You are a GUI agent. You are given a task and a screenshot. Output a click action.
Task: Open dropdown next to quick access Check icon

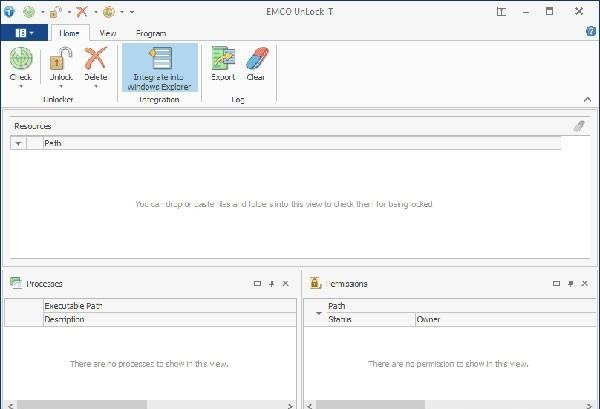(x=42, y=12)
